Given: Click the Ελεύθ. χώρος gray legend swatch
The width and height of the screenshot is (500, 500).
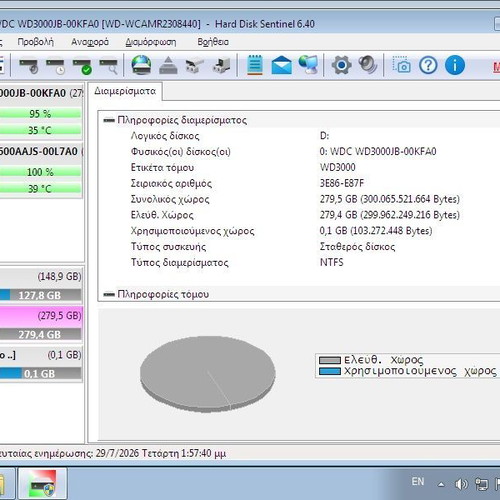Looking at the screenshot, I should 330,360.
